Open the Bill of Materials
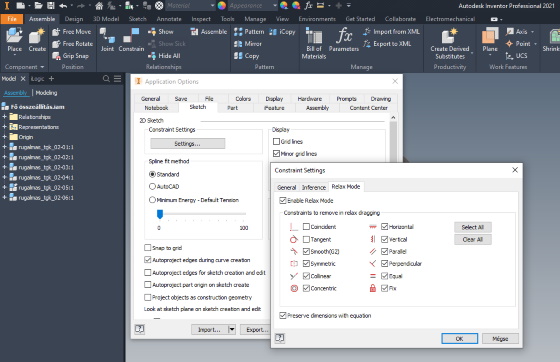 (314, 43)
